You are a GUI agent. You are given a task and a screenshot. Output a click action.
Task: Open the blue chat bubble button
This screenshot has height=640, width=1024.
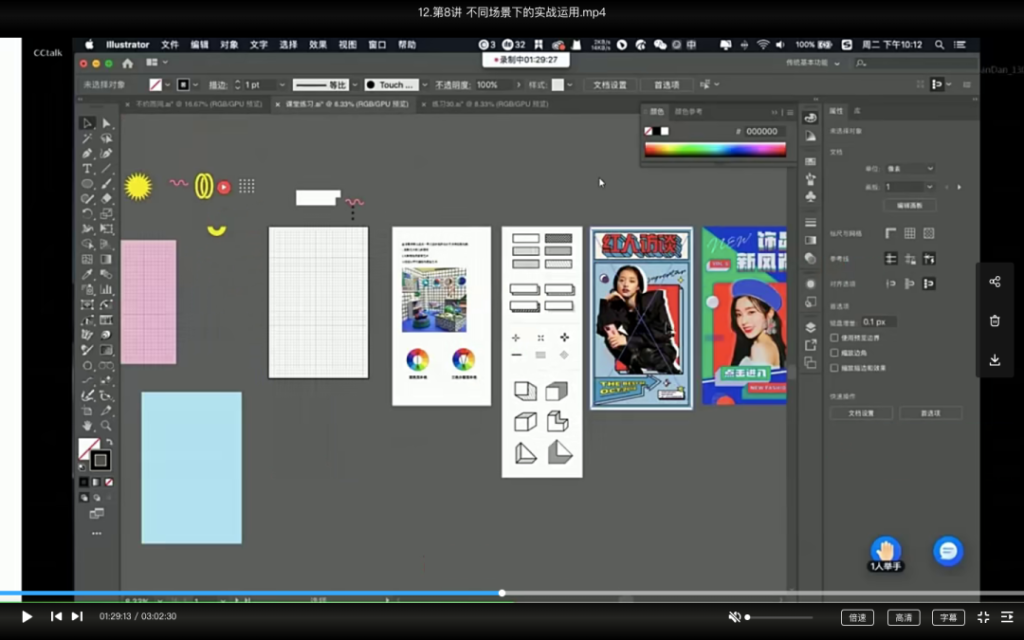click(948, 551)
